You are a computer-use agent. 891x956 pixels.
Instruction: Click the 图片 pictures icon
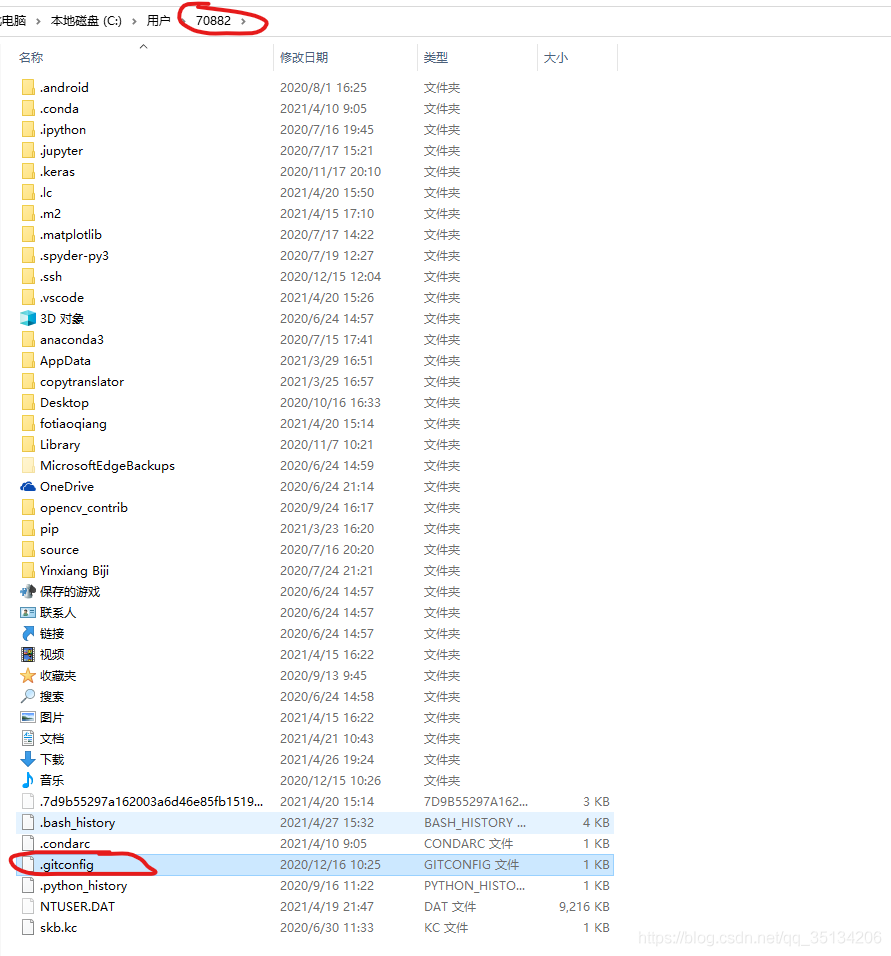[x=28, y=718]
